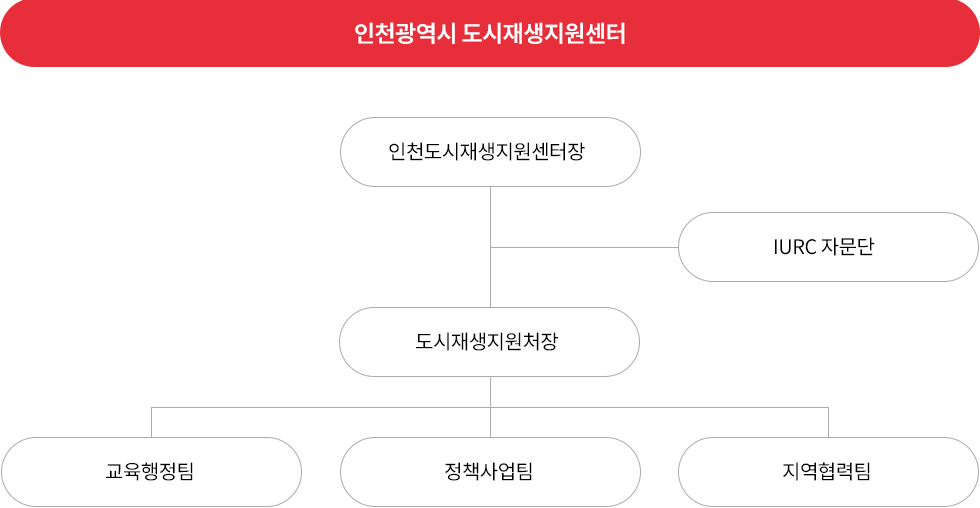Click the vertical connector just above the 도시재생지원처장 box
This screenshot has width=980, height=508.
tap(491, 278)
